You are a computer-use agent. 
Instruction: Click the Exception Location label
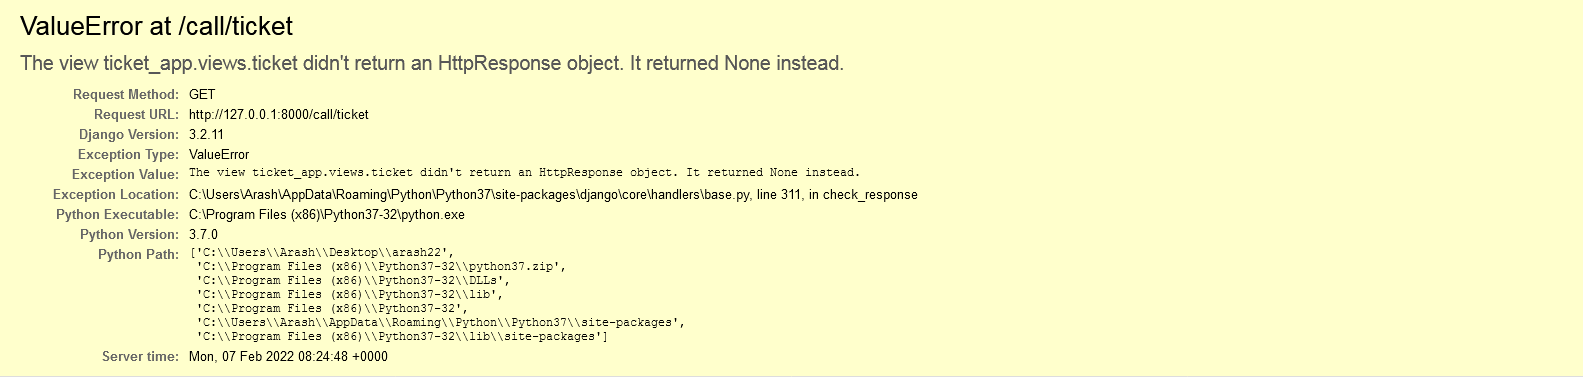tap(116, 195)
